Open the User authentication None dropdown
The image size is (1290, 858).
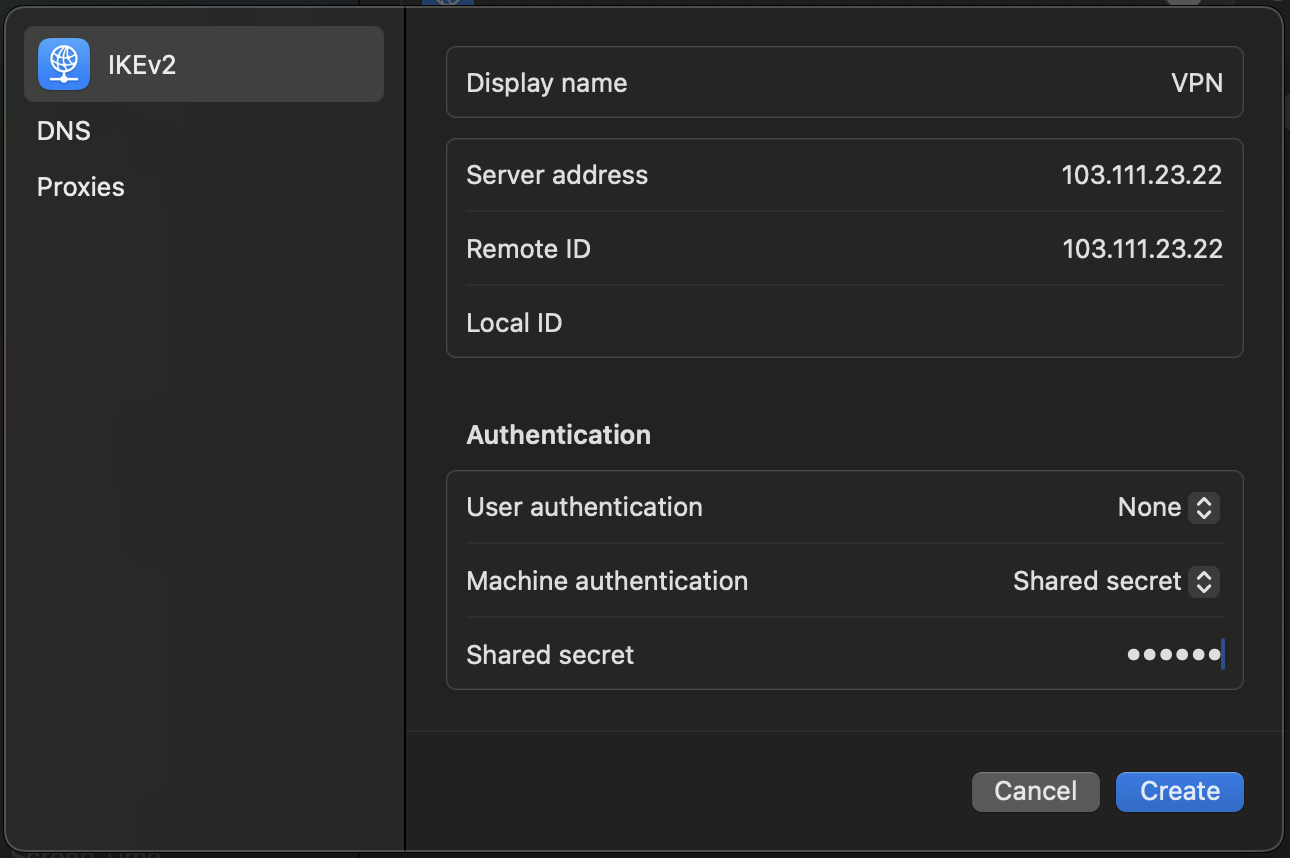point(1168,507)
